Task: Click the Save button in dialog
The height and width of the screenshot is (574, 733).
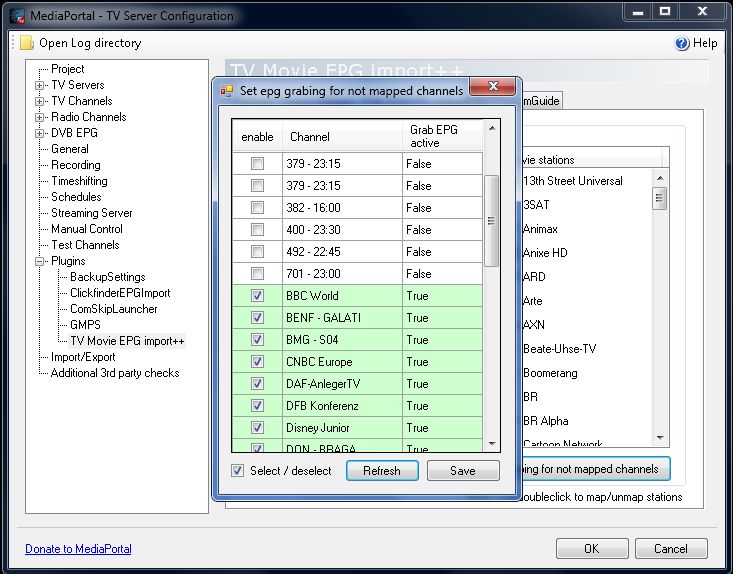Action: tap(463, 470)
